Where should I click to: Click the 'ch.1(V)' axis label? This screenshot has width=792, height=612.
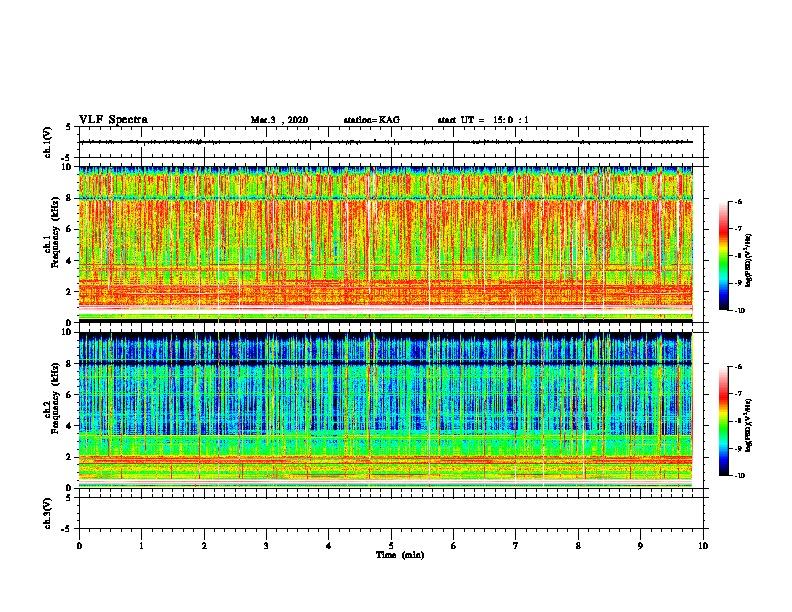tap(48, 142)
